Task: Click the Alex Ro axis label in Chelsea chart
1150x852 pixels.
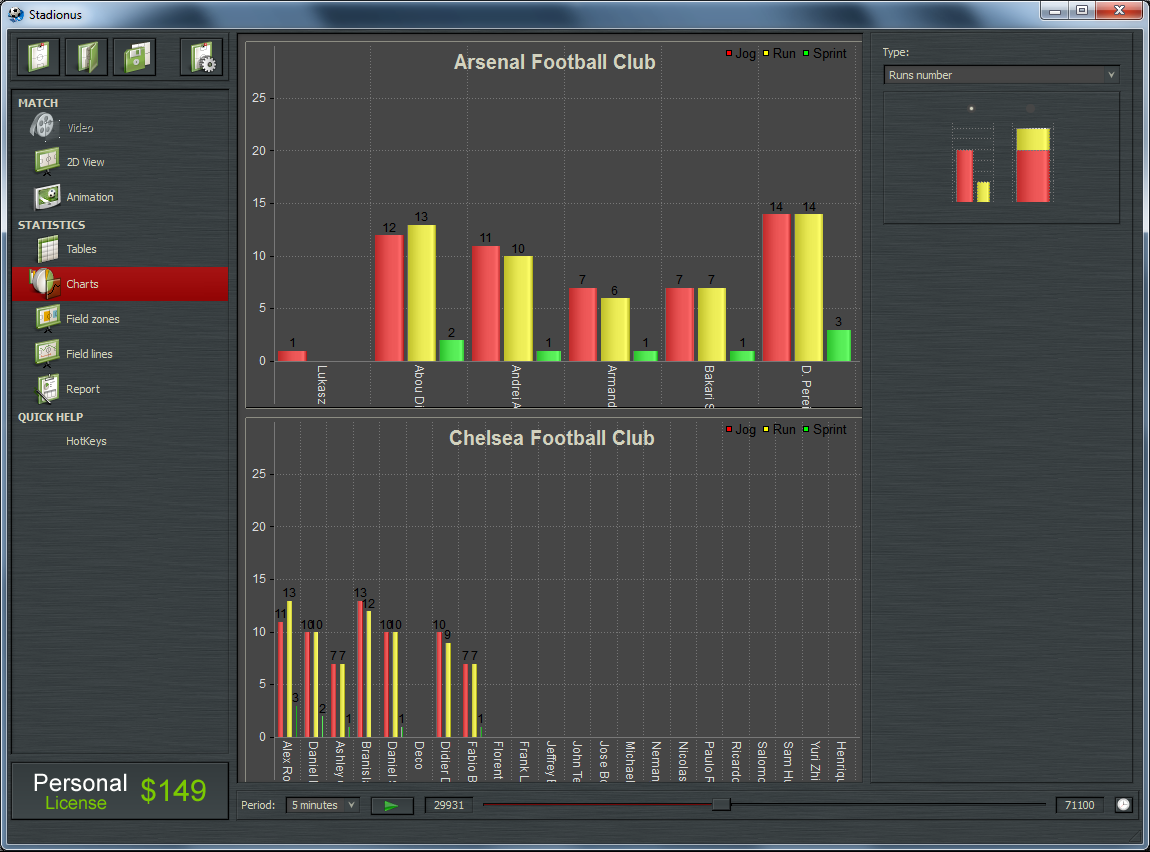Action: pos(287,761)
